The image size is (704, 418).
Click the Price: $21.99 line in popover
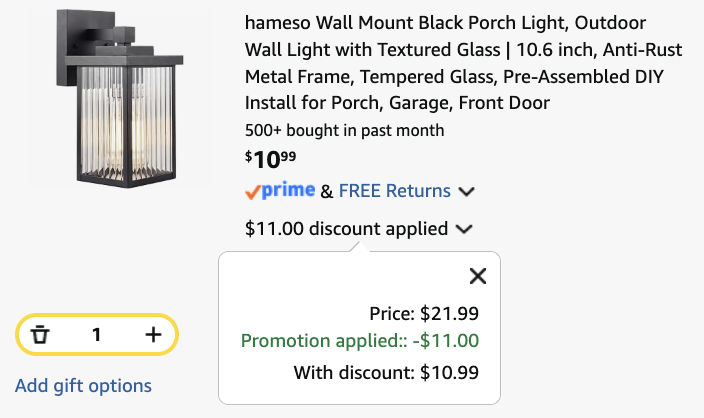424,313
